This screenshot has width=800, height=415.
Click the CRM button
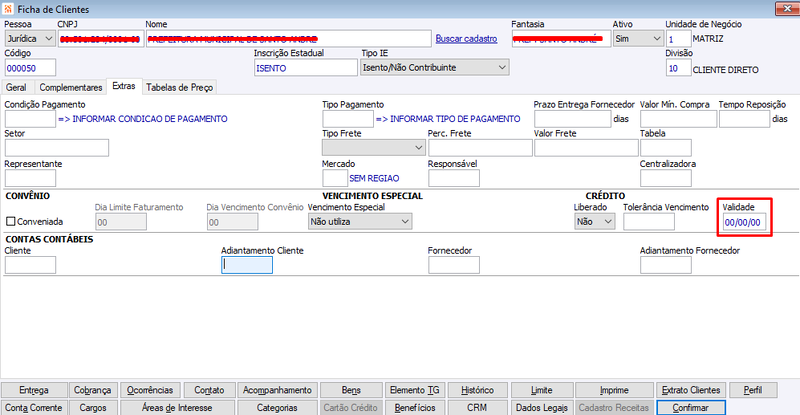tap(478, 408)
